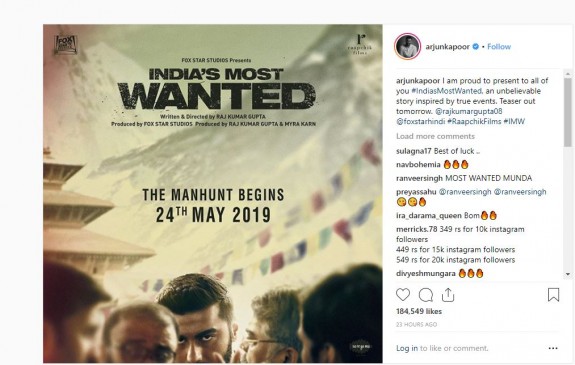This screenshot has width=575, height=365.
Task: Open @rajkumargupta08 mention link
Action: coord(469,111)
